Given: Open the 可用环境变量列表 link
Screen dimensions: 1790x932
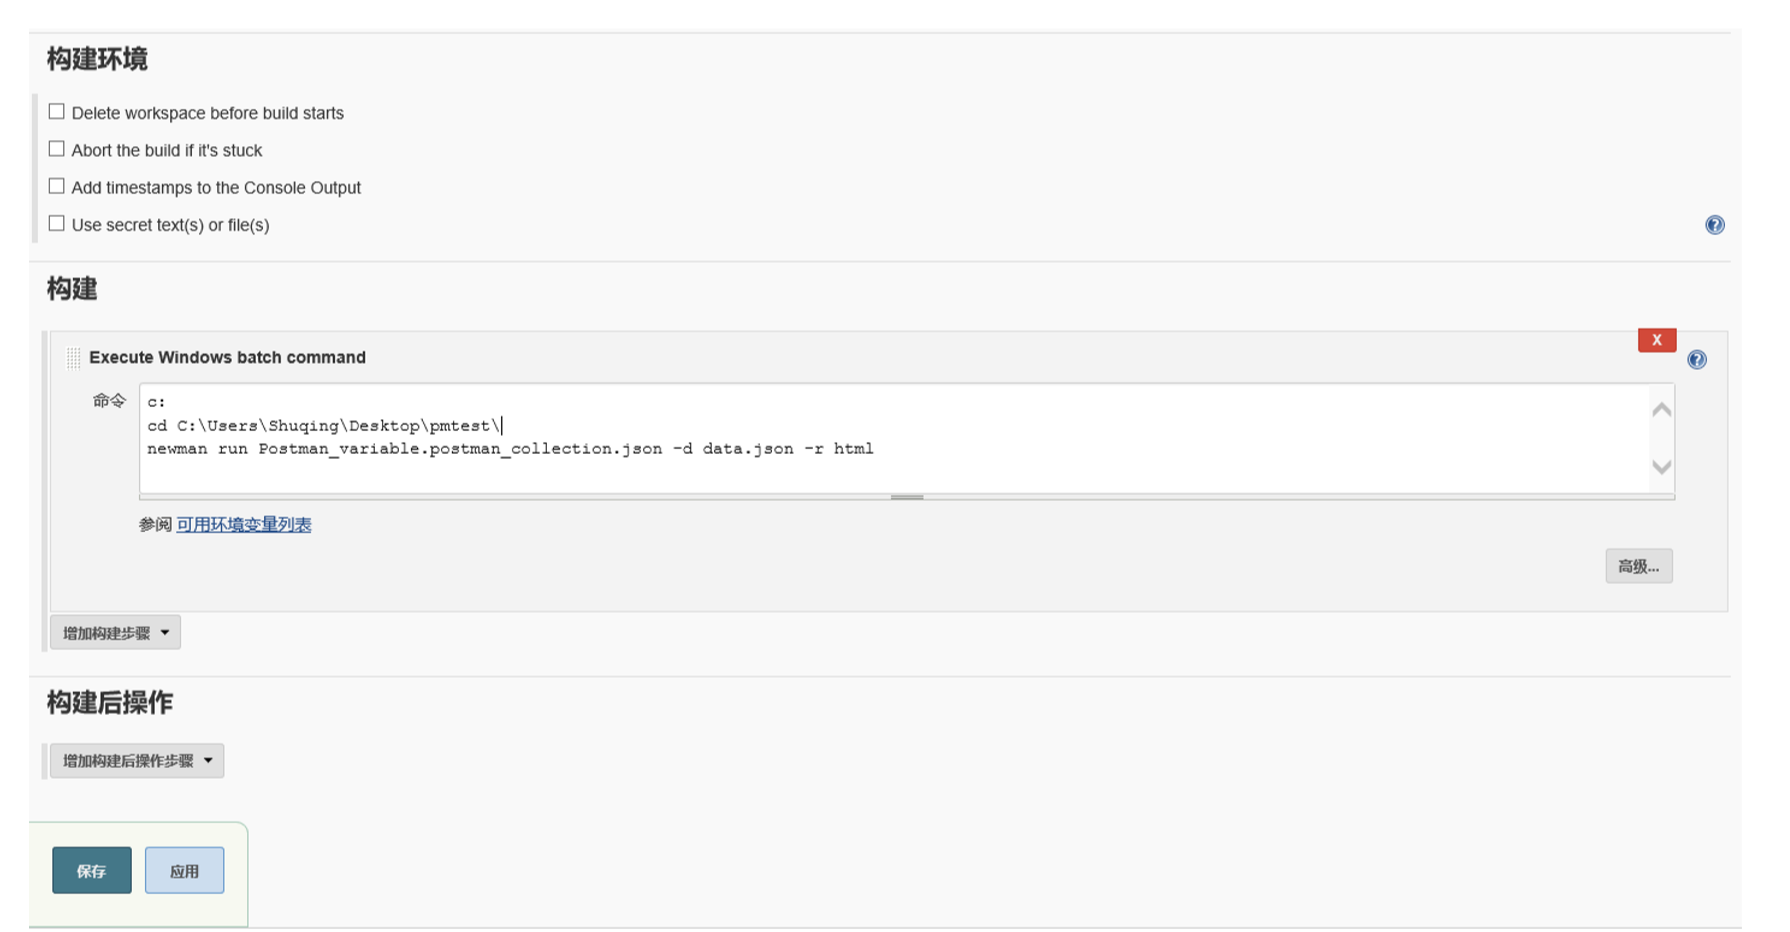Looking at the screenshot, I should click(243, 525).
